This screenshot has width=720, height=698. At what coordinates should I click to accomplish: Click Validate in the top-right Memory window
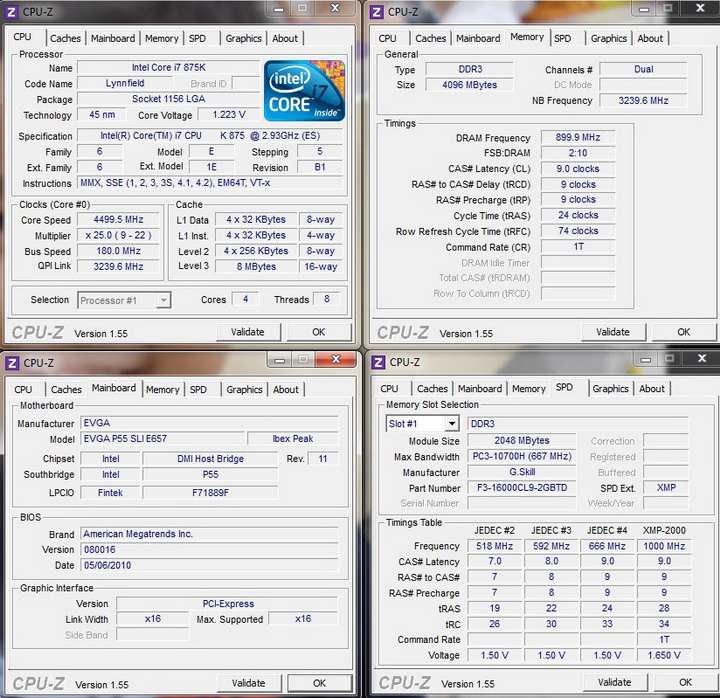click(613, 332)
